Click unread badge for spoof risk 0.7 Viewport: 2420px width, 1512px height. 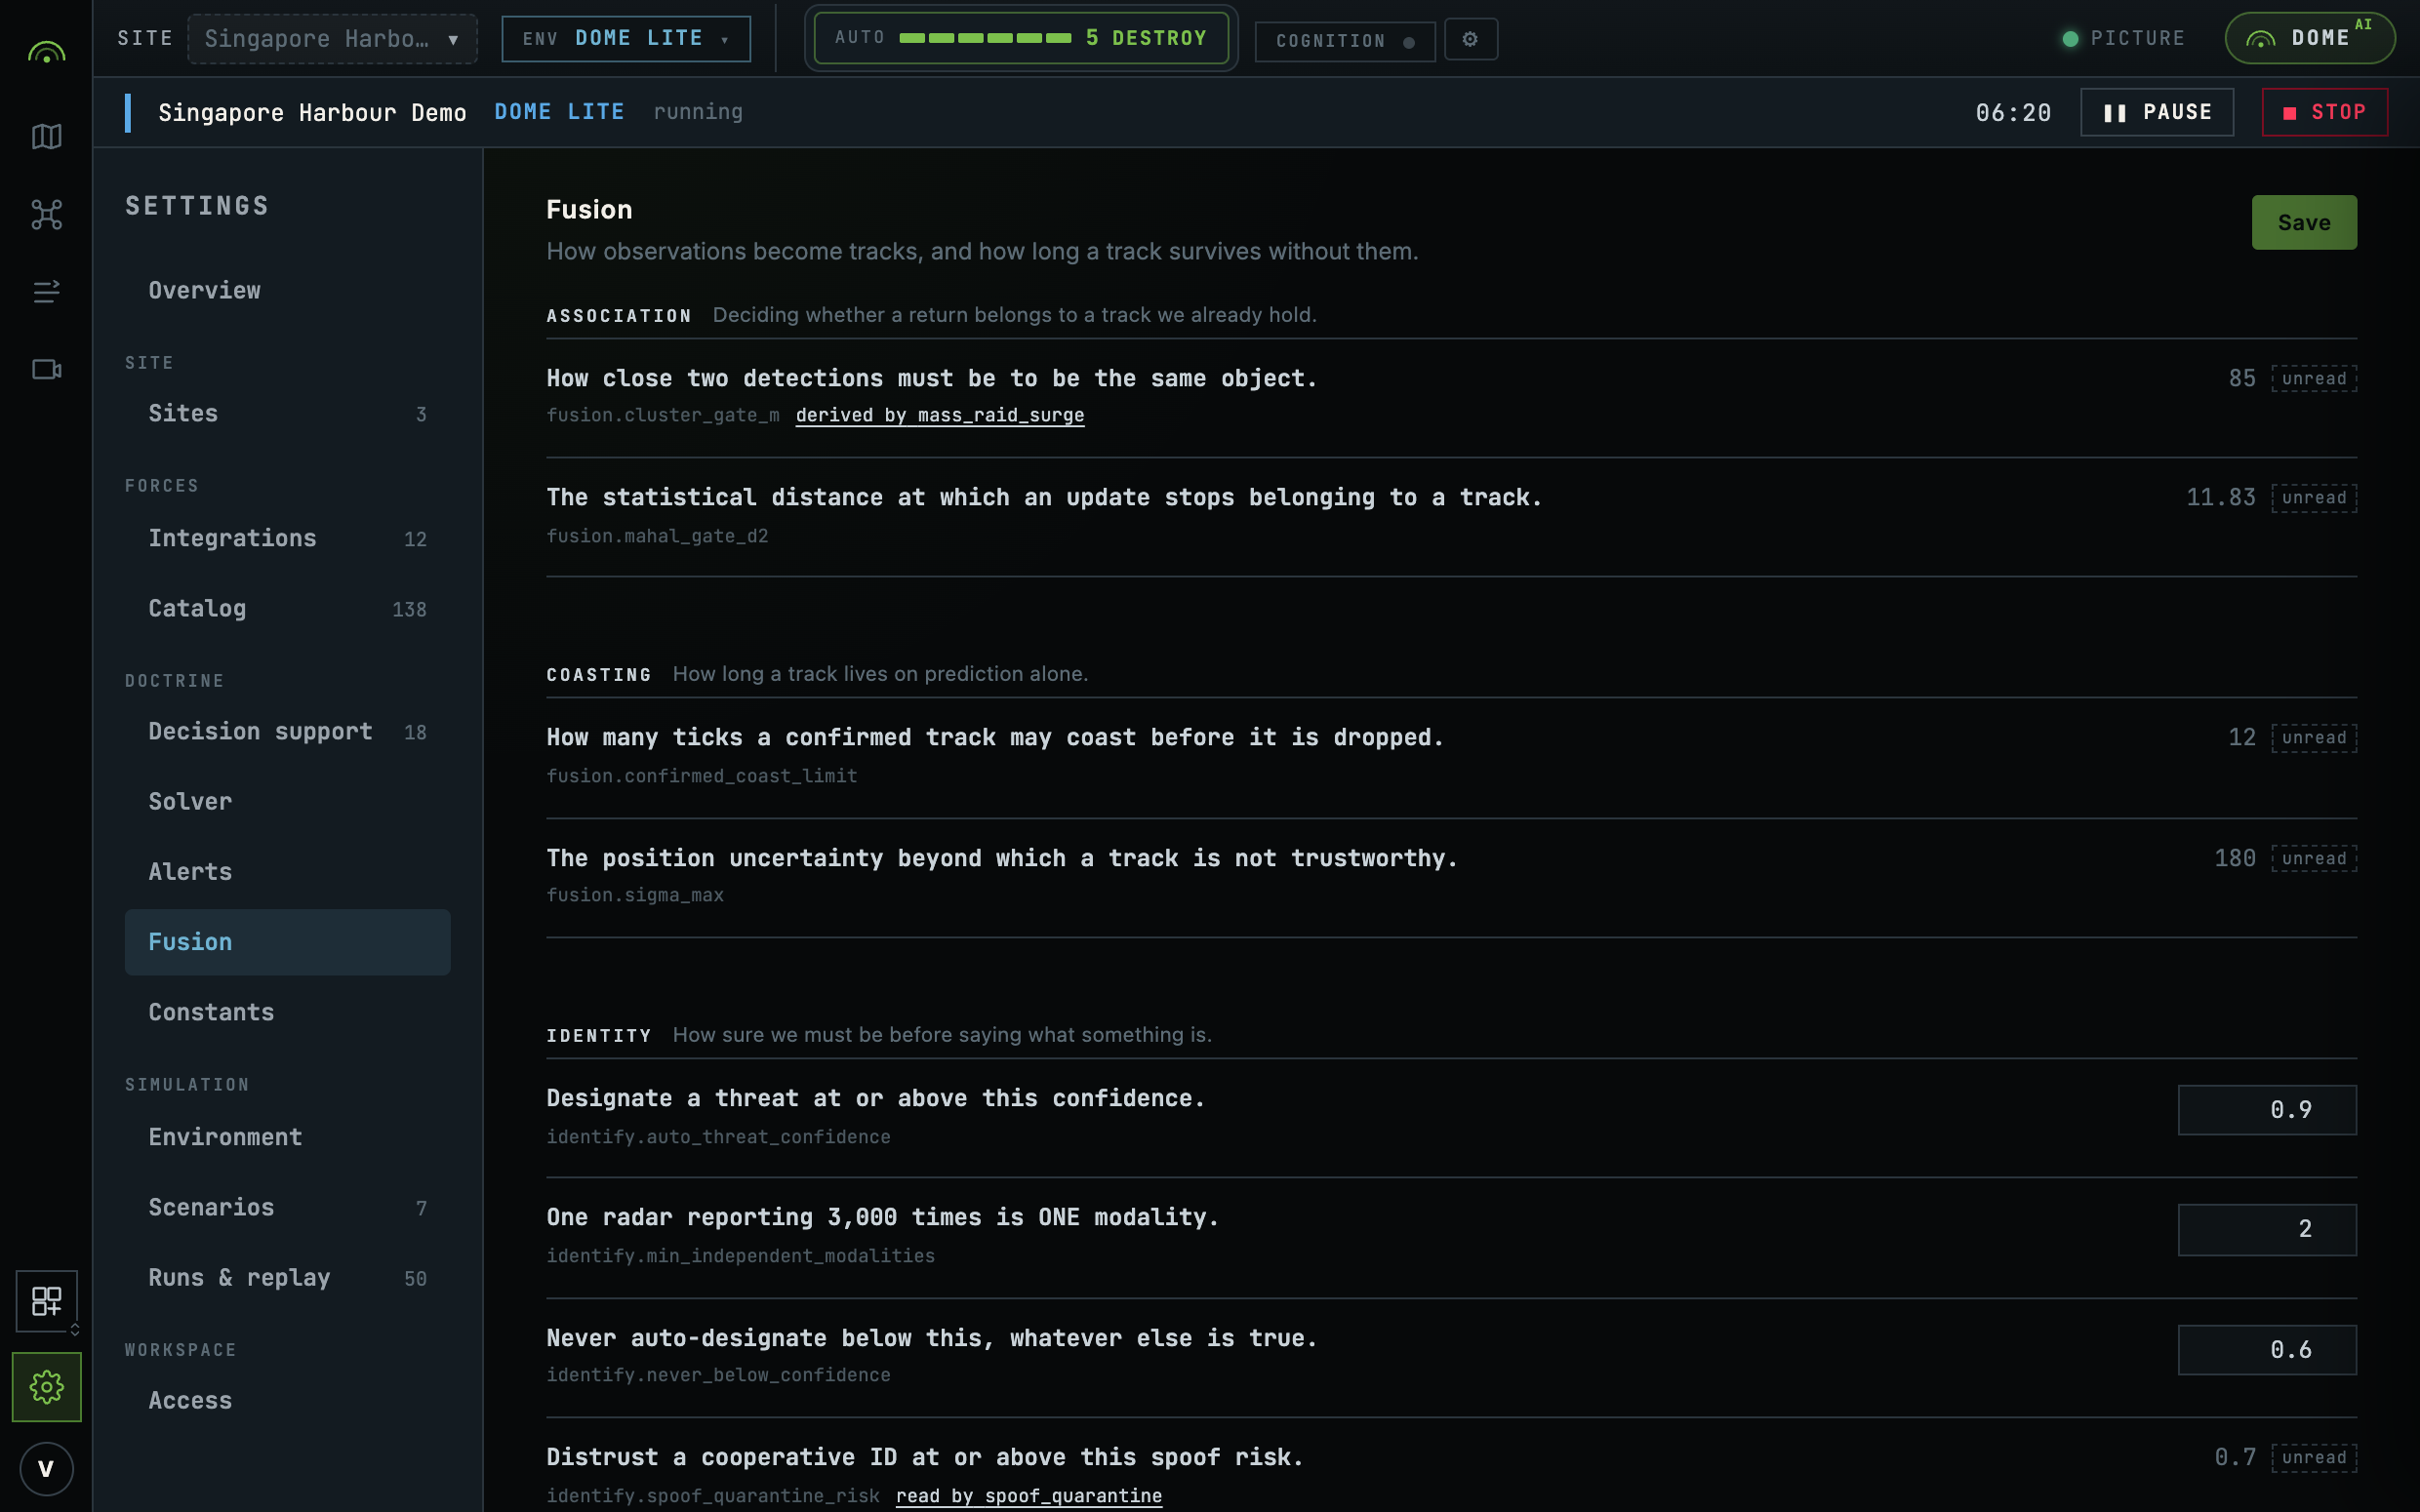click(2313, 1457)
